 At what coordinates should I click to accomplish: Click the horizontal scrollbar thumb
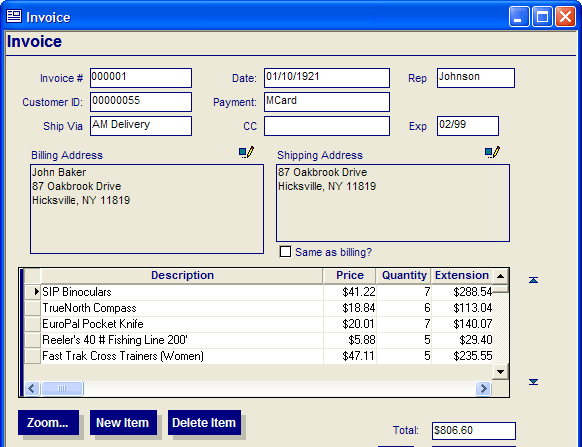(x=62, y=388)
